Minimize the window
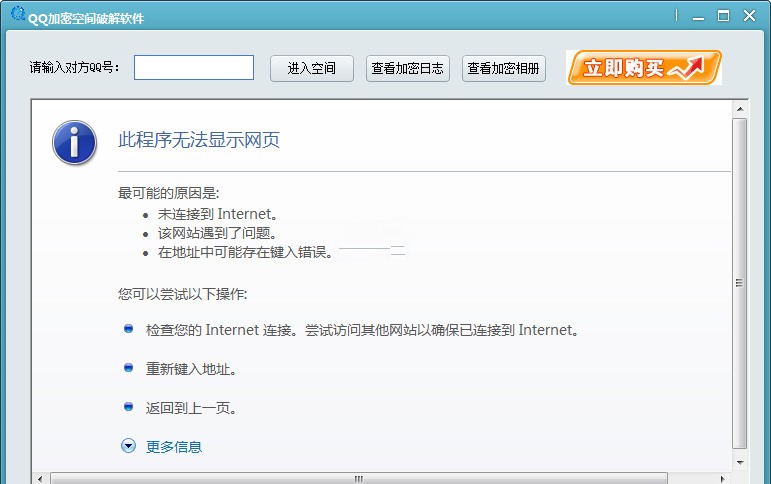 point(700,16)
